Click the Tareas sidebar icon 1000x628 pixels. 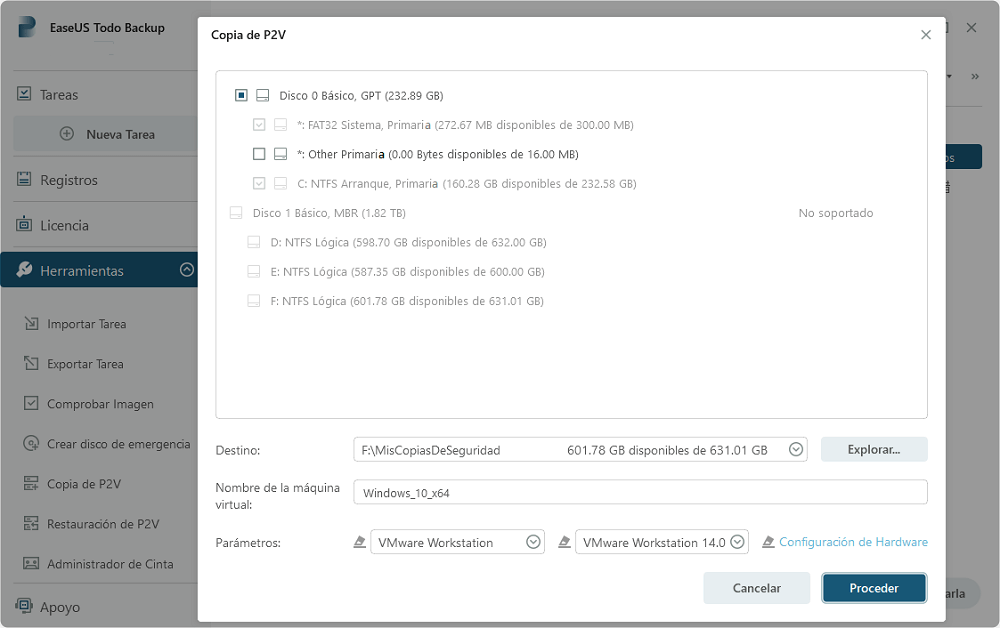24,95
